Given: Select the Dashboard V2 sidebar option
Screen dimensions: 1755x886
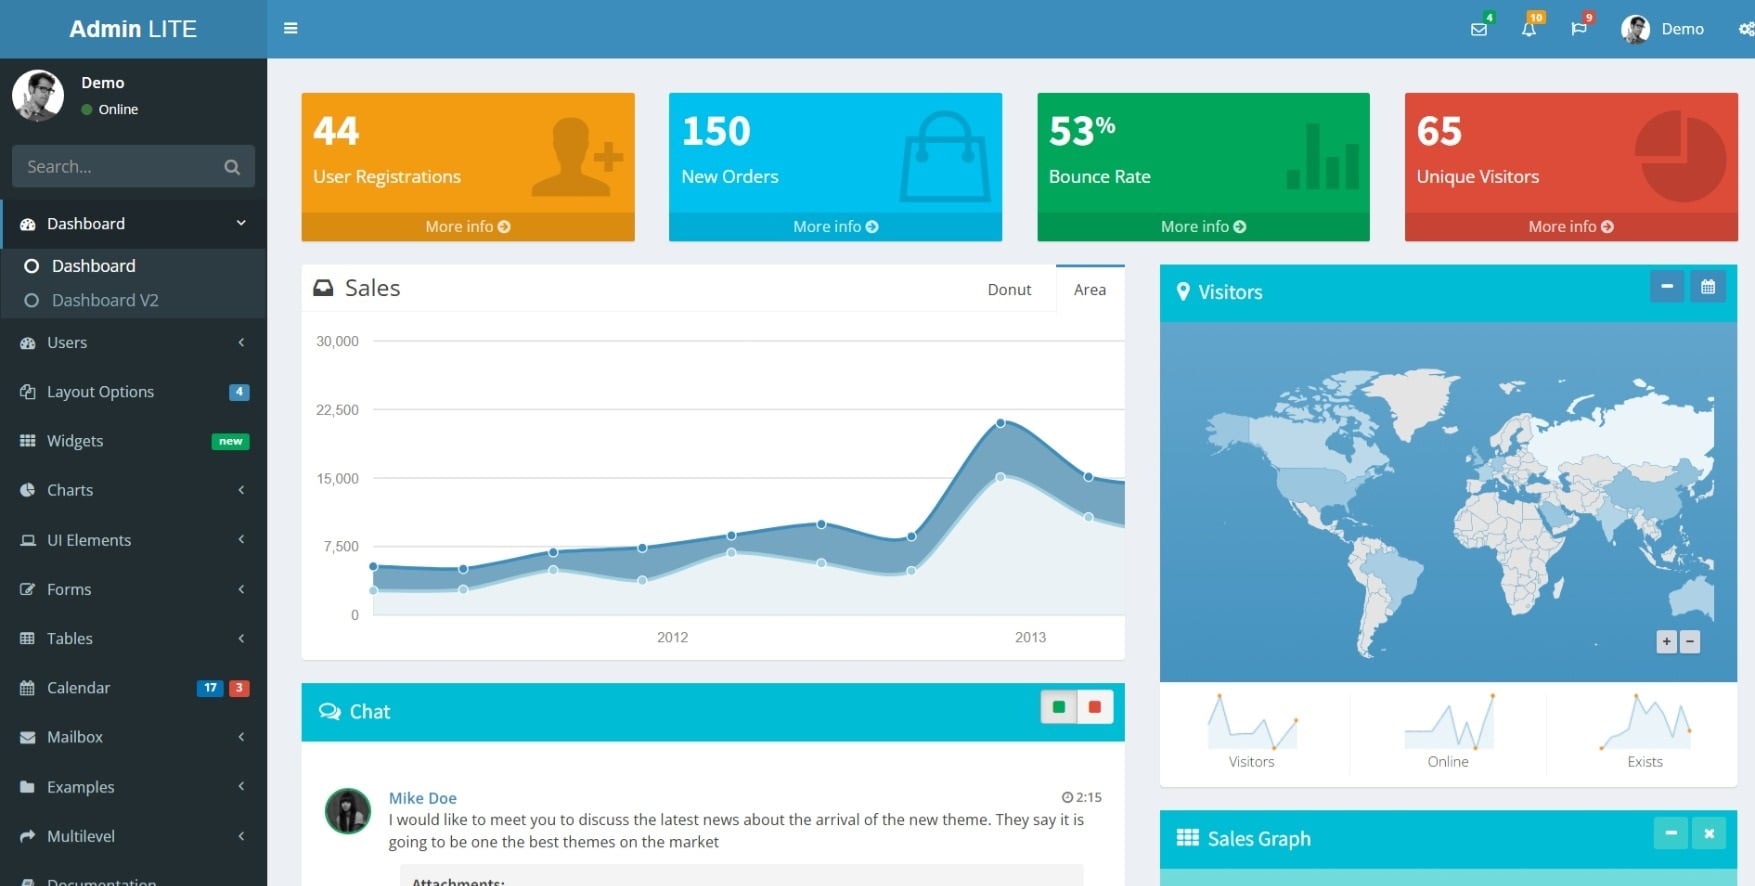Looking at the screenshot, I should click(105, 300).
